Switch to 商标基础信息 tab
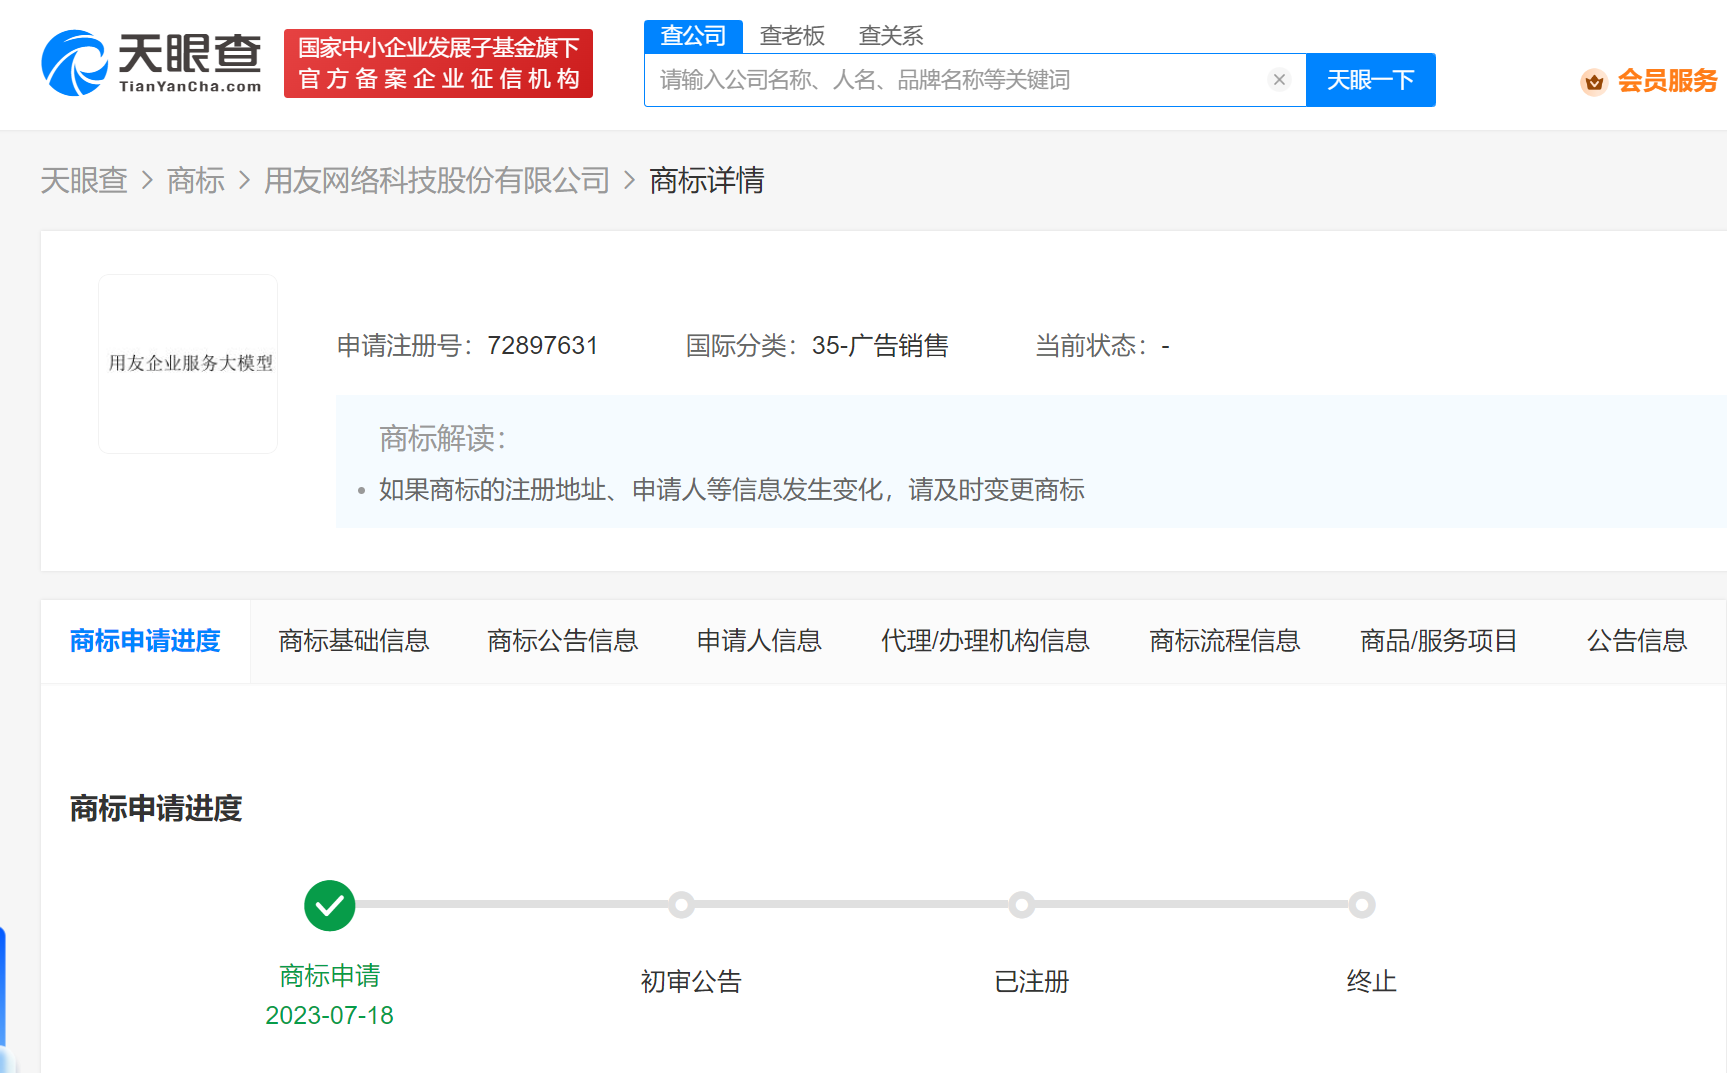Image resolution: width=1727 pixels, height=1073 pixels. (x=354, y=641)
